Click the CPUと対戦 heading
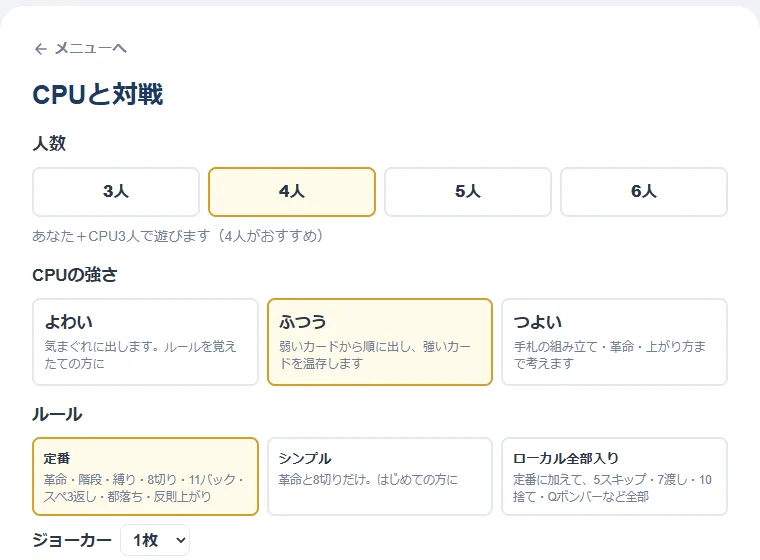This screenshot has height=560, width=760. click(98, 94)
